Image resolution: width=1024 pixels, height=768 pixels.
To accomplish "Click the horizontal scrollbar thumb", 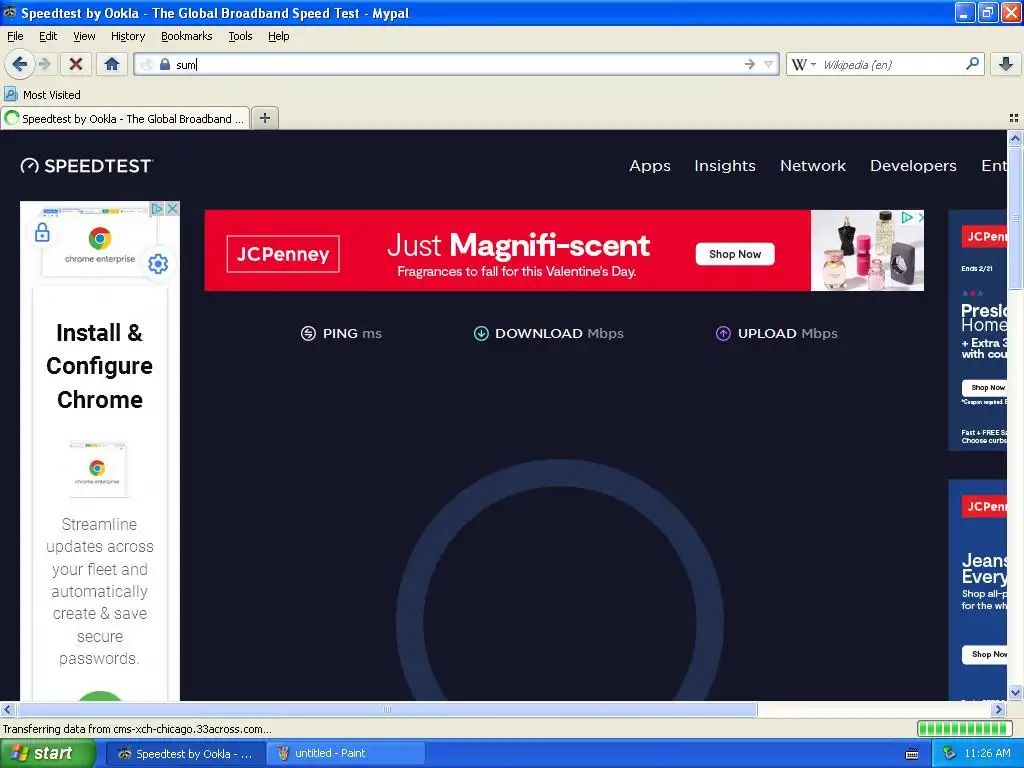I will pos(387,709).
